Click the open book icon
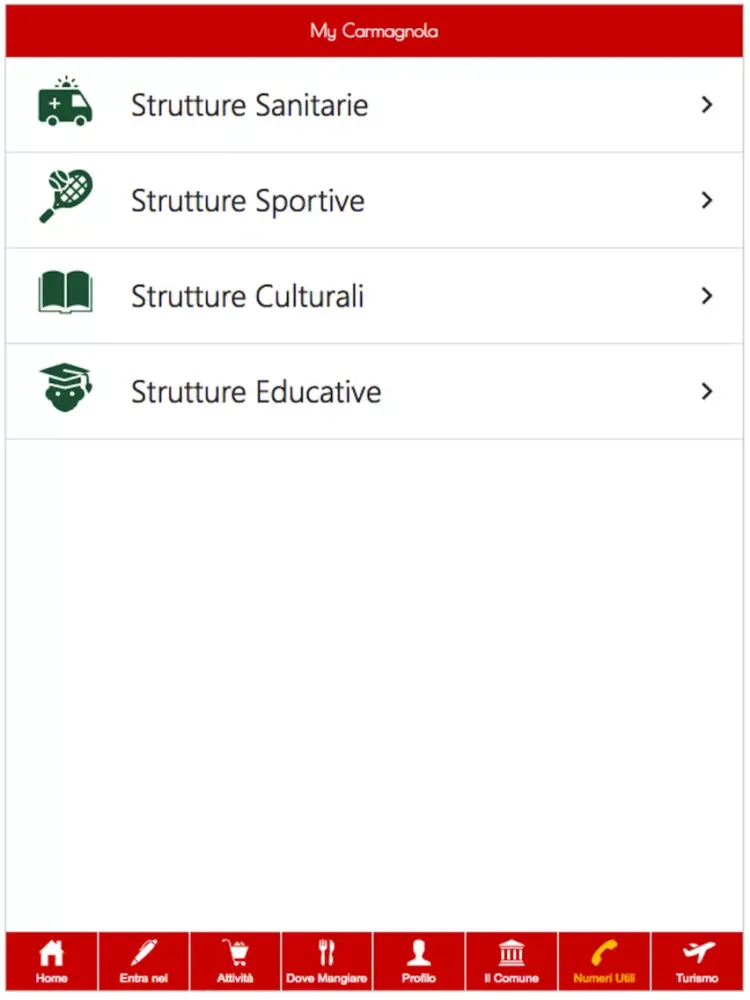The height and width of the screenshot is (1000, 750). point(65,292)
